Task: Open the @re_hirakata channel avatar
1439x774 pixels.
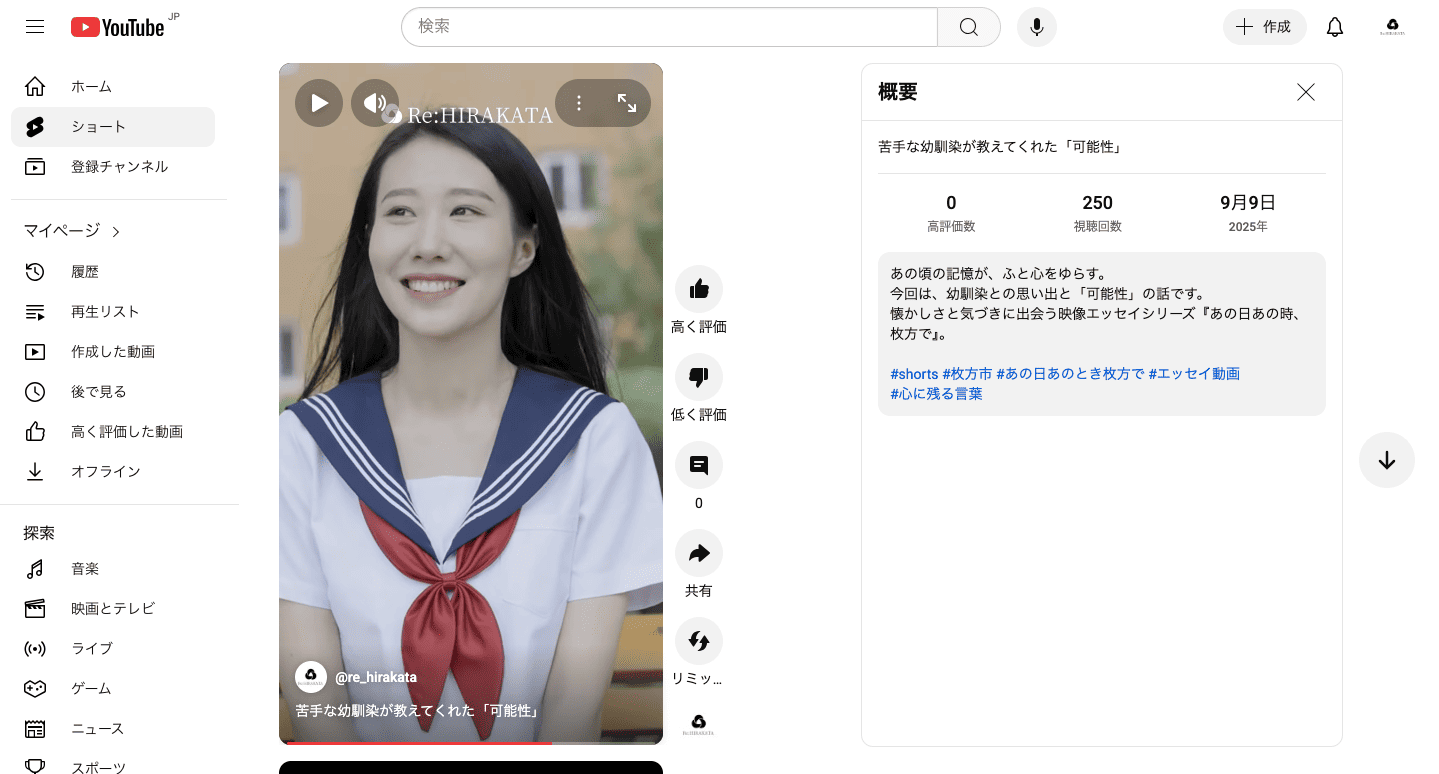Action: click(311, 677)
